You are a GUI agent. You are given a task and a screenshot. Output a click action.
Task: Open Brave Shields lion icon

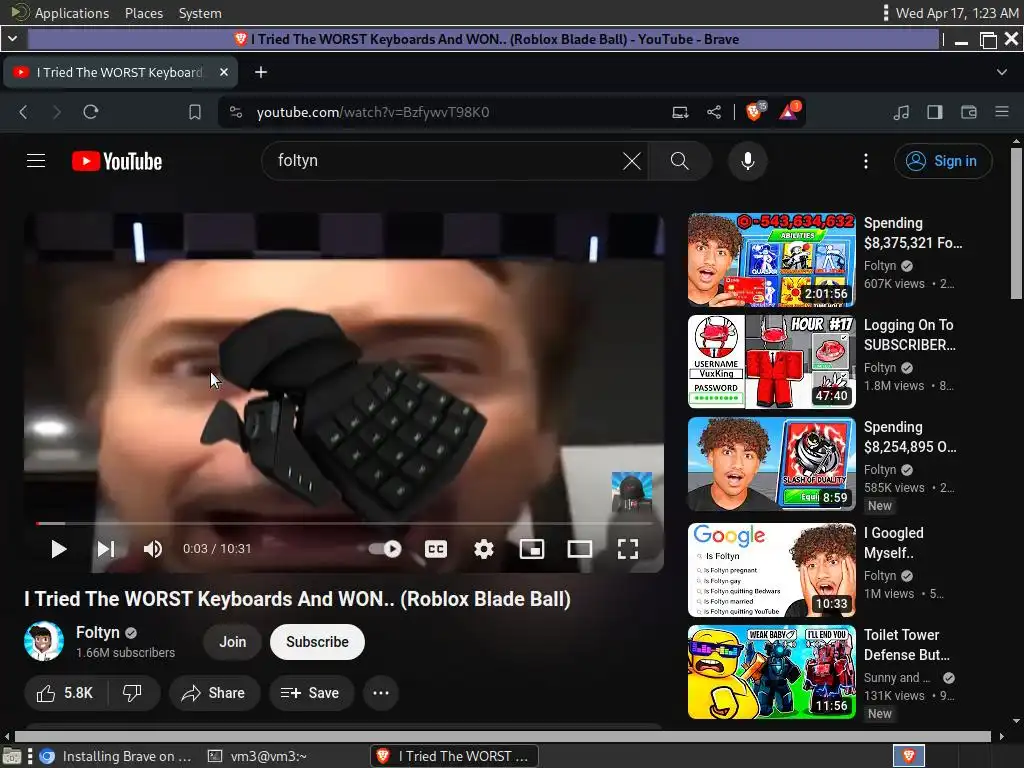pos(754,112)
